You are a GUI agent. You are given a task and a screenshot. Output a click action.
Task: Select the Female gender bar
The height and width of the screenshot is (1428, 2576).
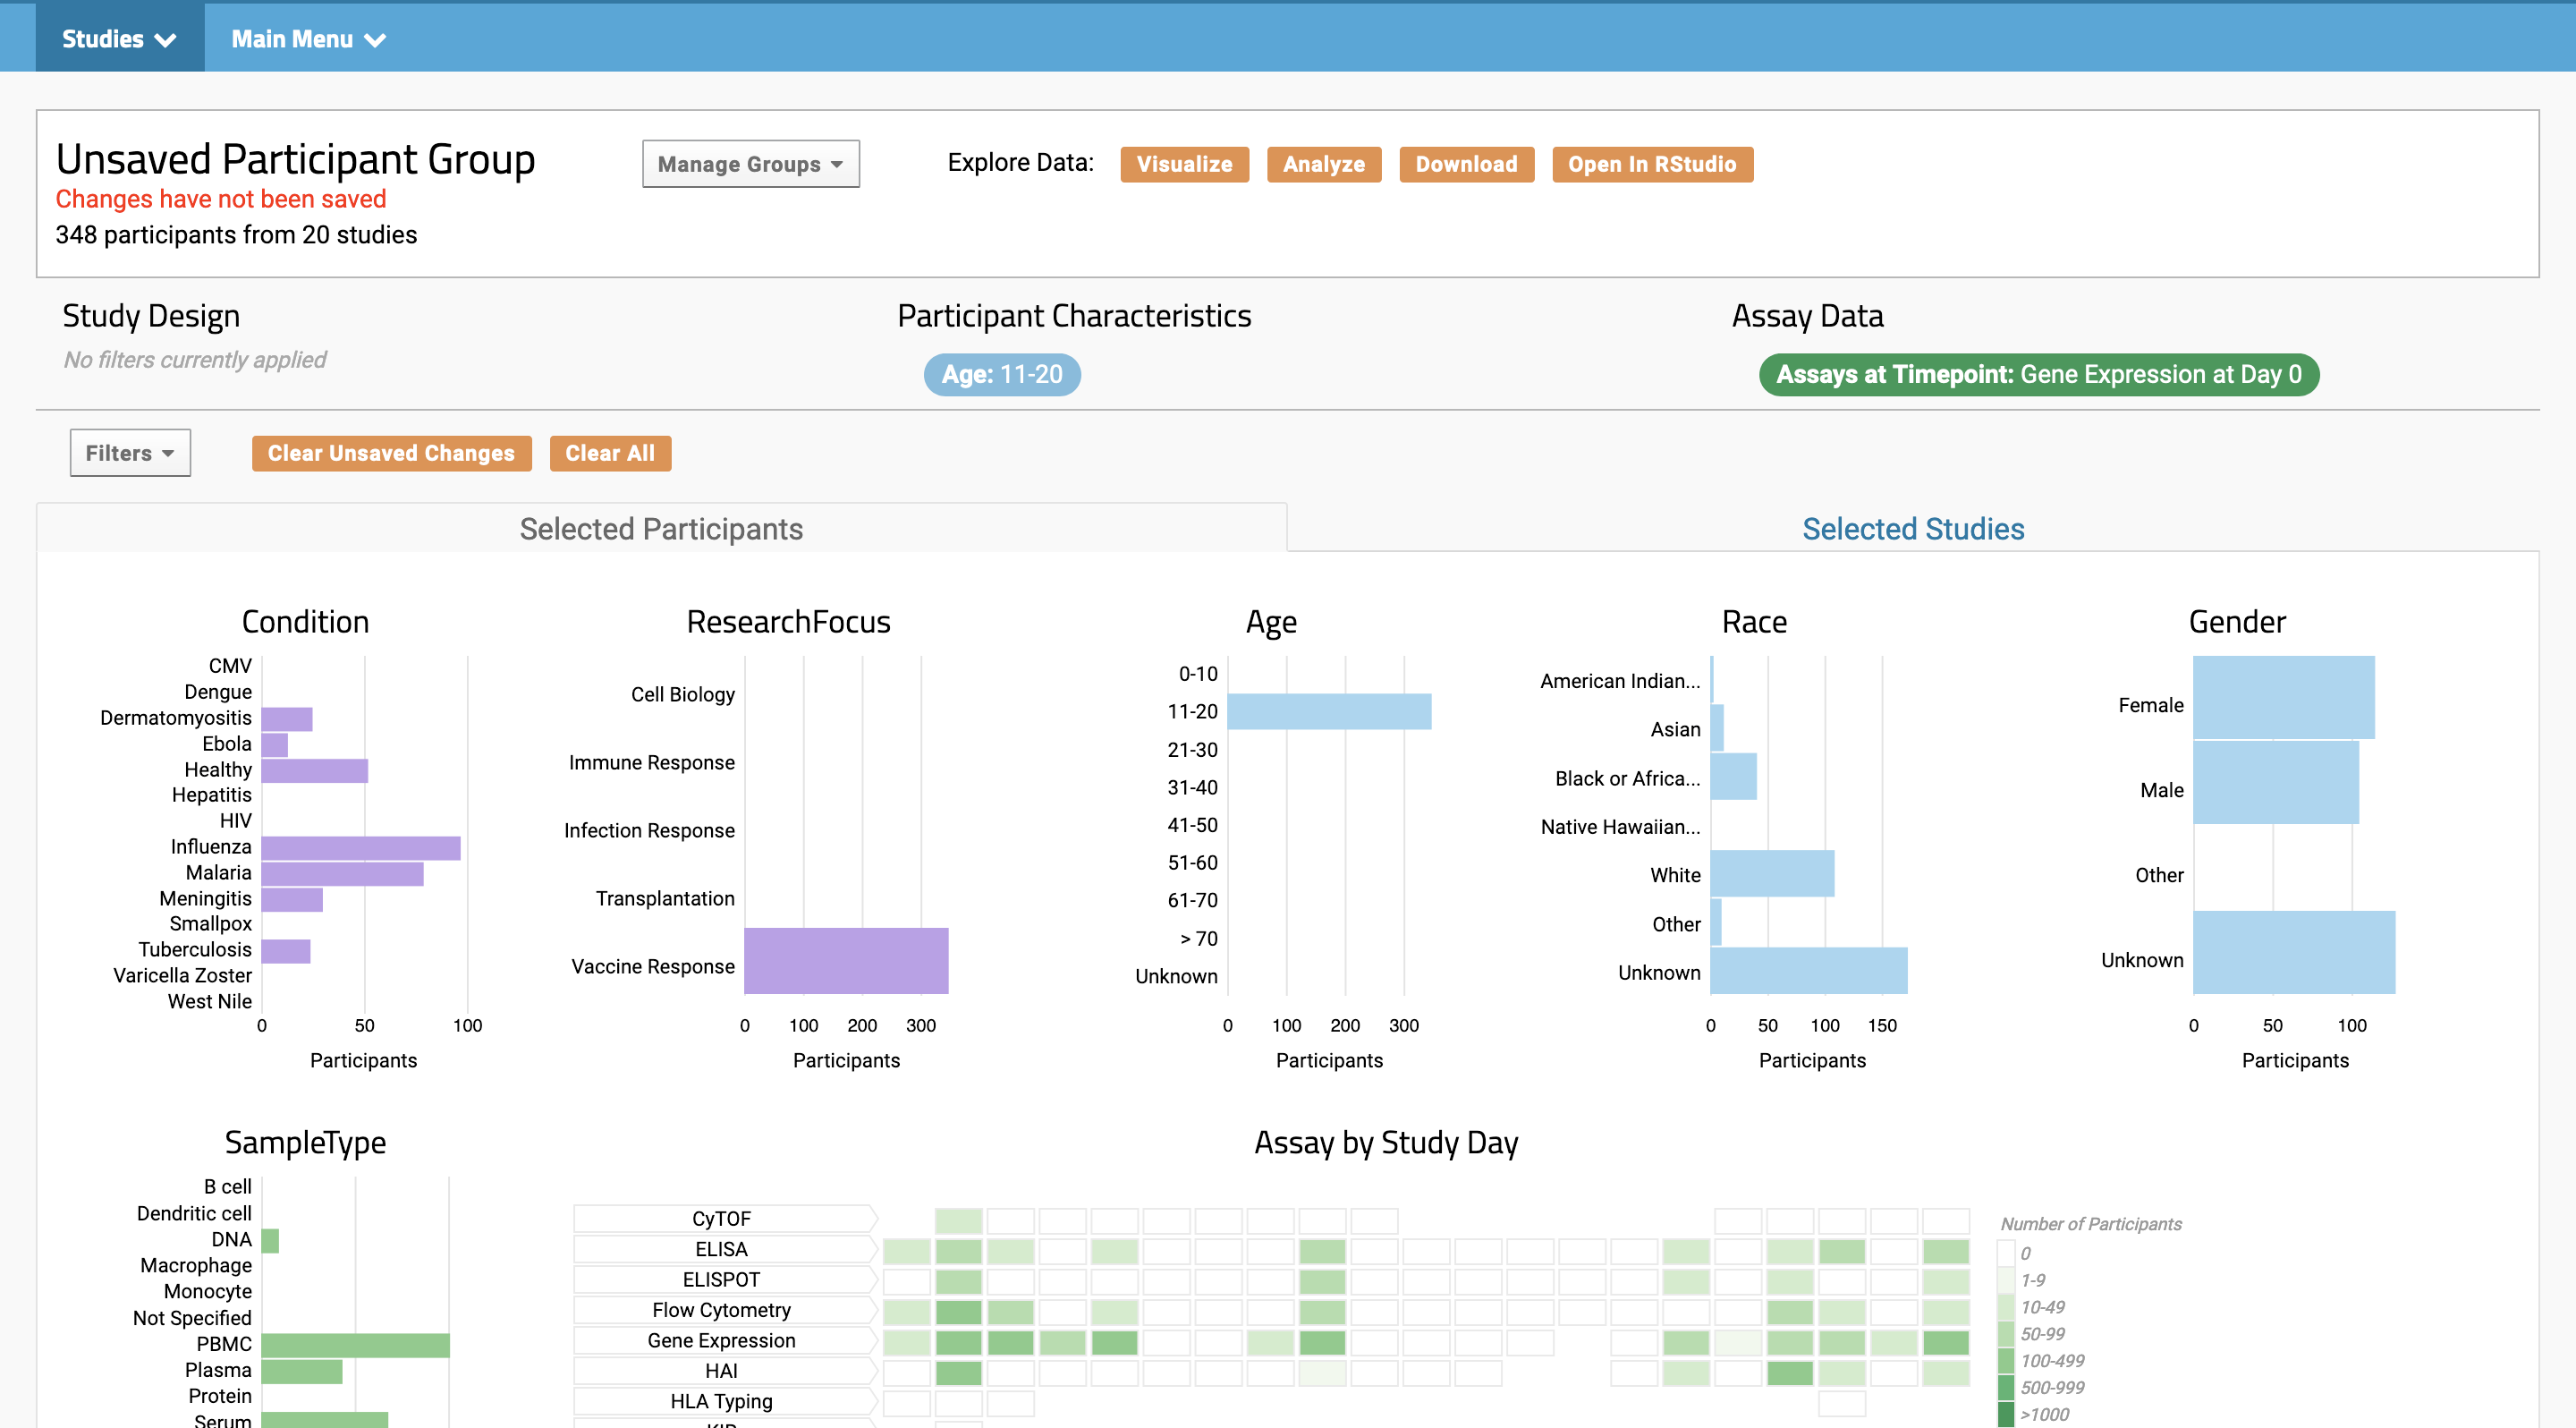(2283, 697)
